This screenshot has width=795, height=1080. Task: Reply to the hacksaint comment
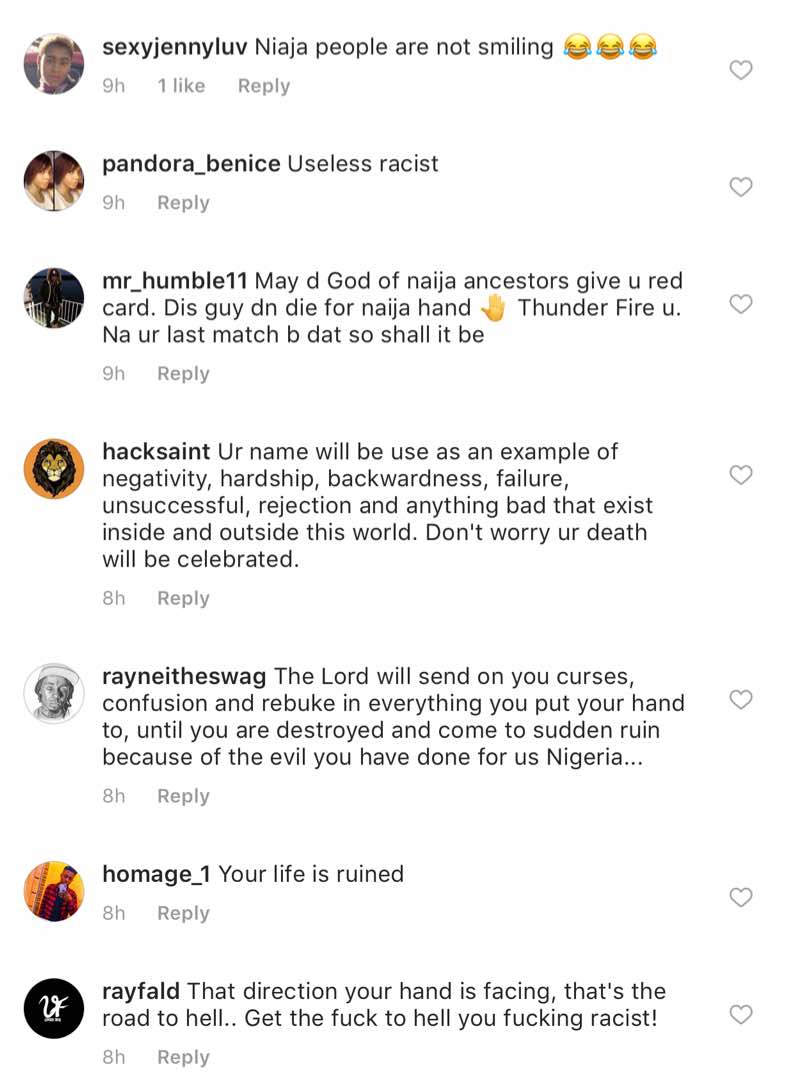pyautogui.click(x=183, y=598)
